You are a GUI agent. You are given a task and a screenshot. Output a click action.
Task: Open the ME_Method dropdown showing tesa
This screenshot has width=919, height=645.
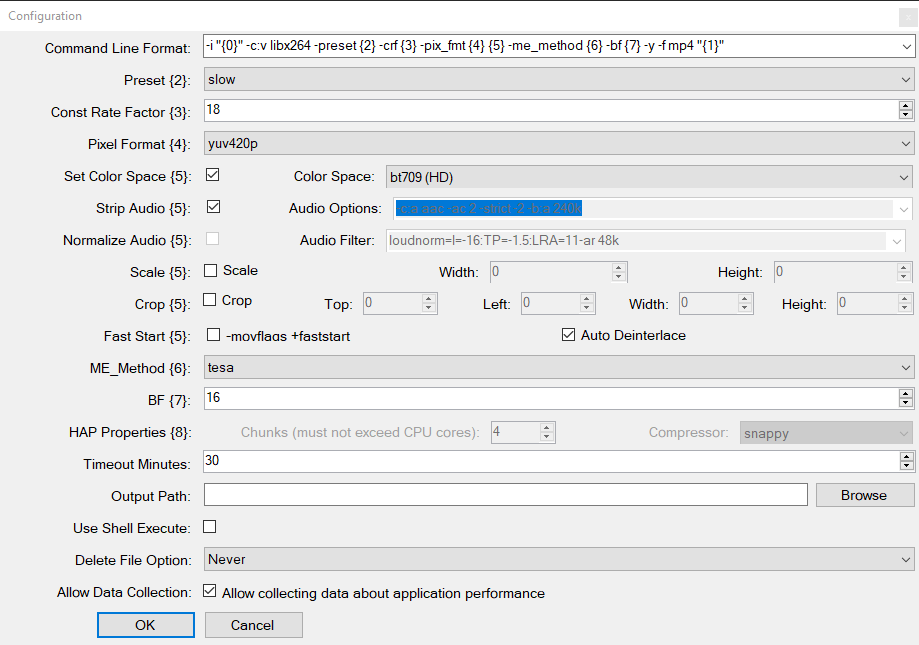558,367
